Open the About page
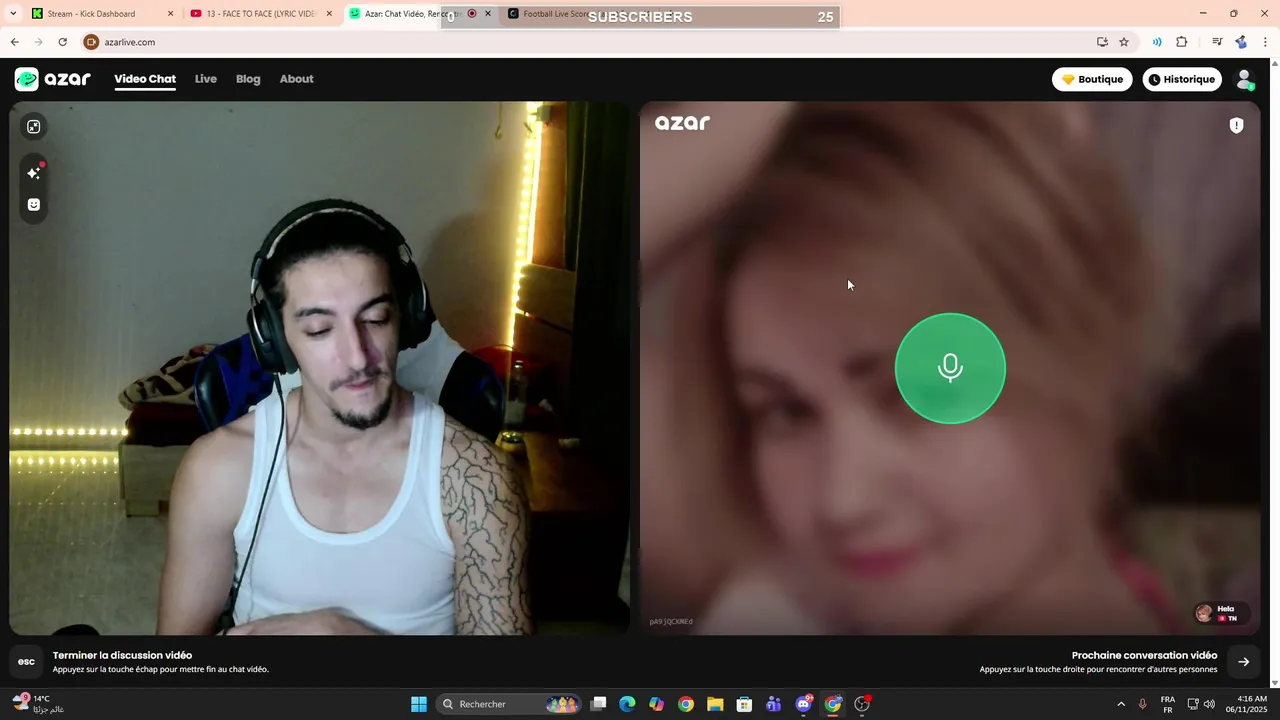This screenshot has width=1280, height=720. tap(296, 79)
